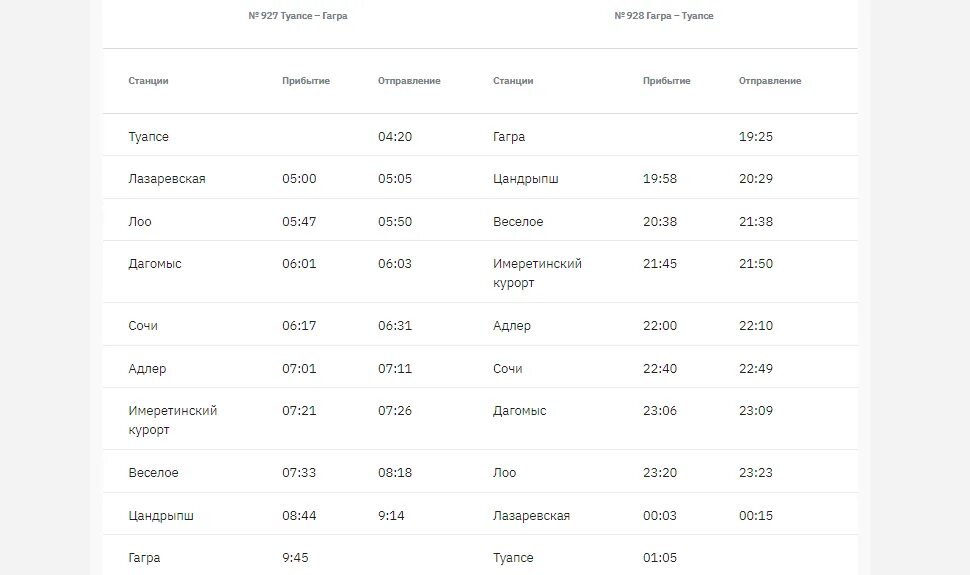Click the Лазаревская departure time 00:15

pos(756,516)
